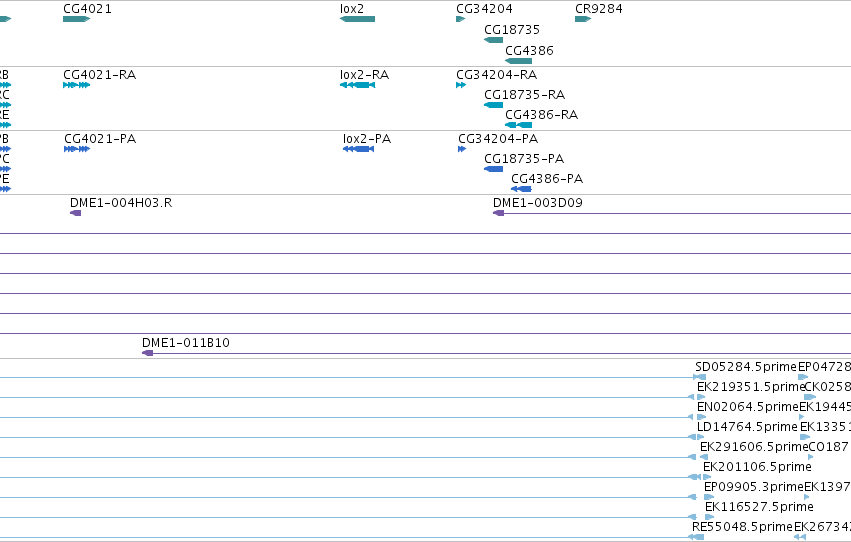
Task: Click the SD05284.5prime label text
Action: [x=746, y=367]
